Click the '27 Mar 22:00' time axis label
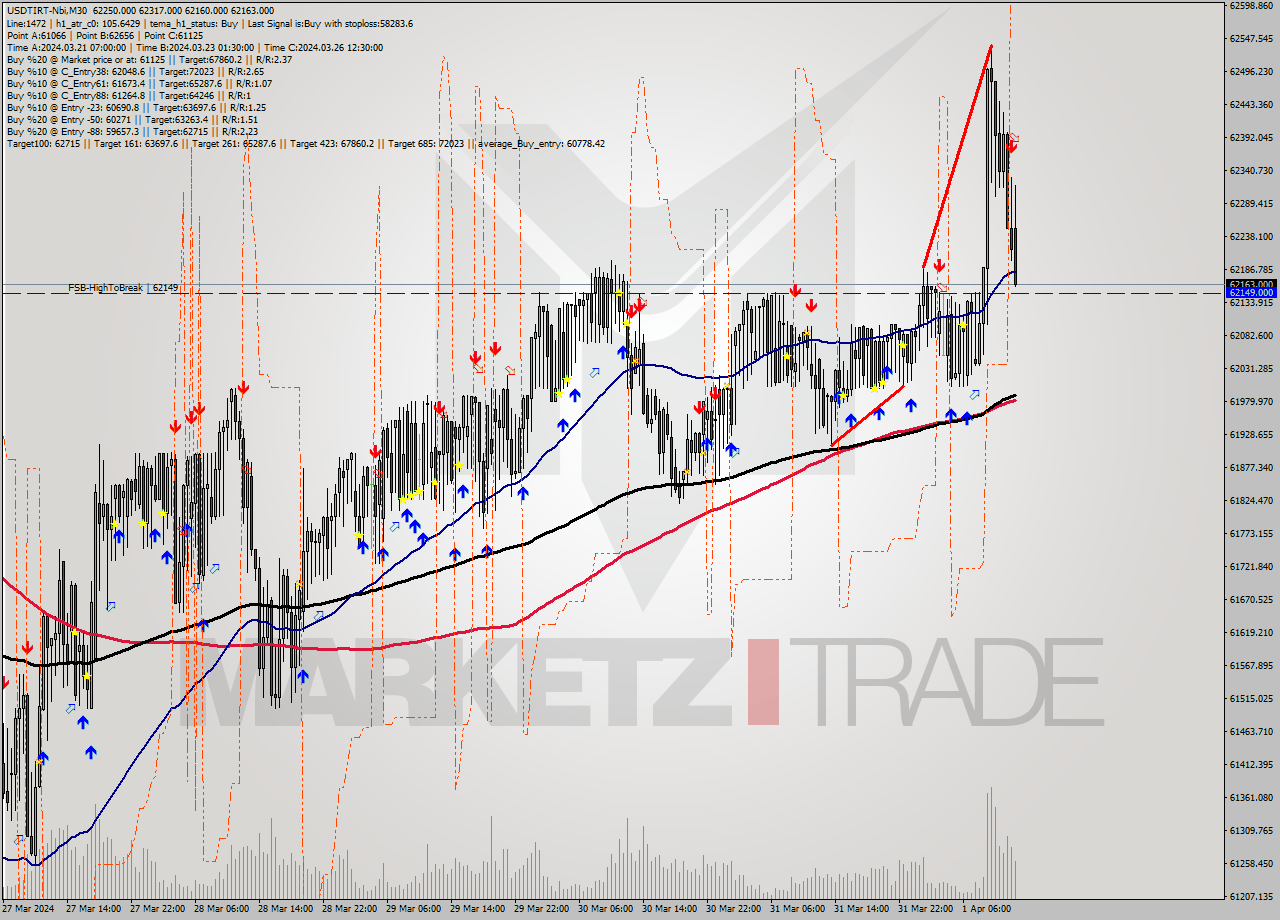Image resolution: width=1280 pixels, height=920 pixels. pos(158,909)
